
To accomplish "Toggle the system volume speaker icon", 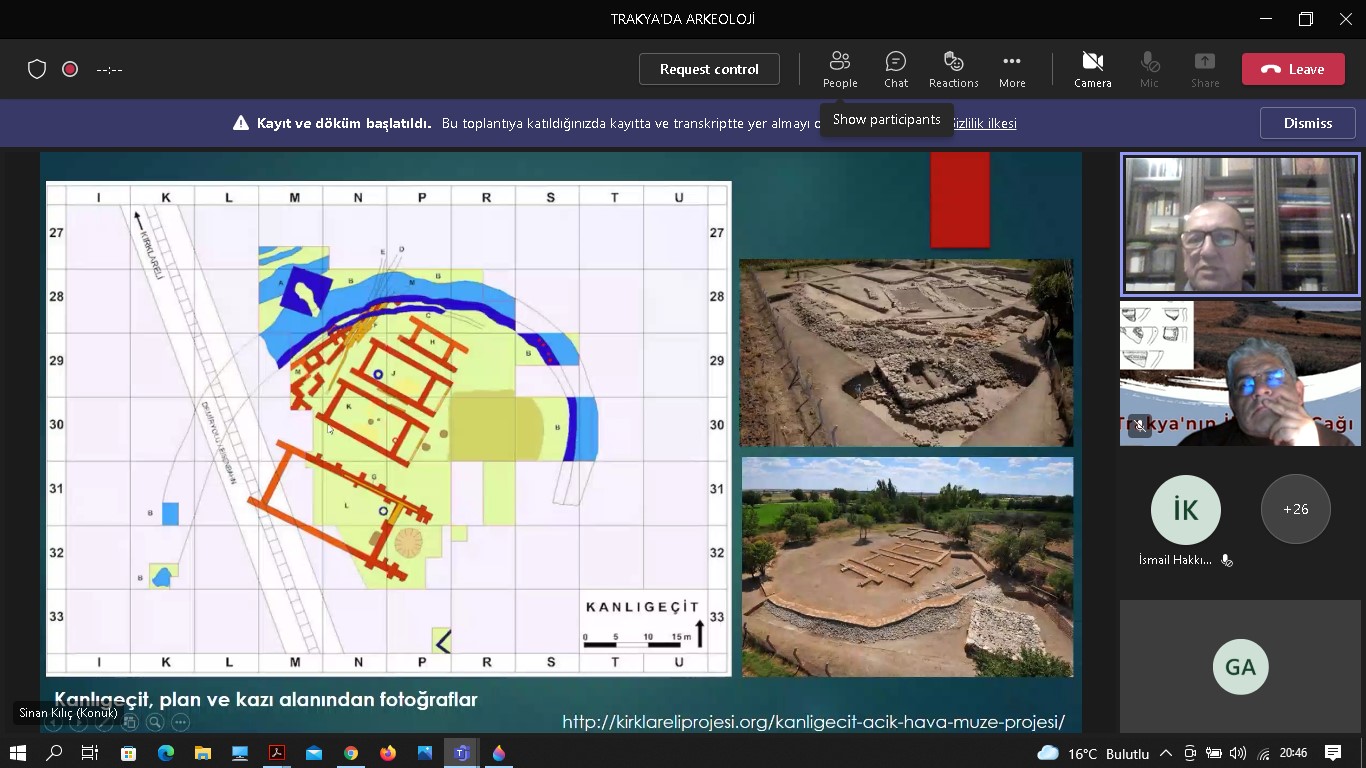I will click(1238, 753).
